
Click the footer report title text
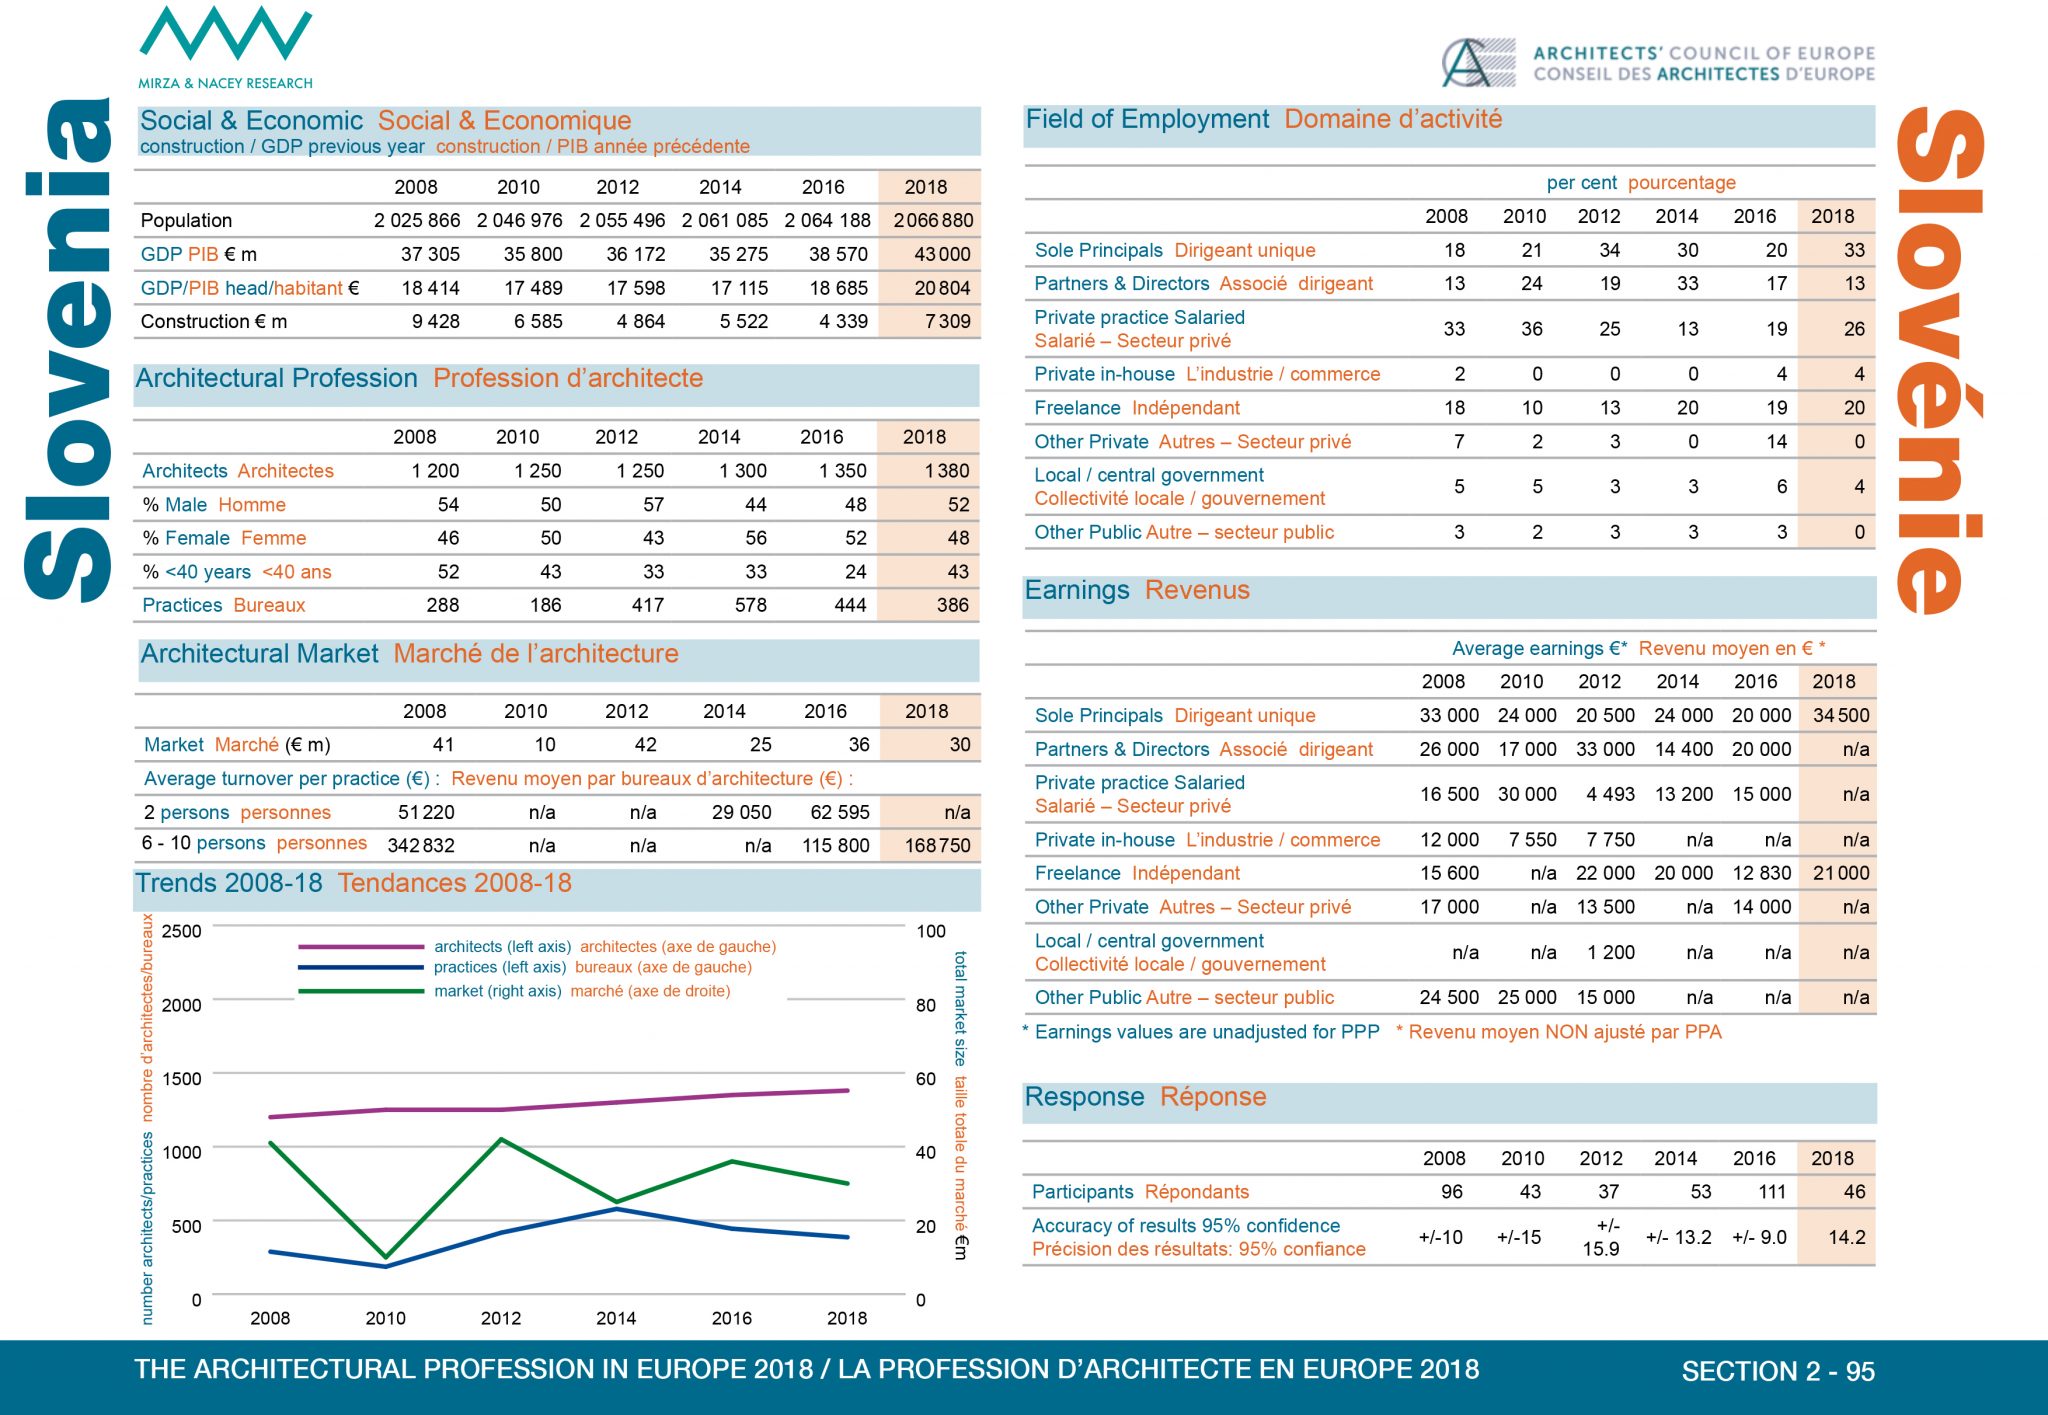(x=807, y=1369)
